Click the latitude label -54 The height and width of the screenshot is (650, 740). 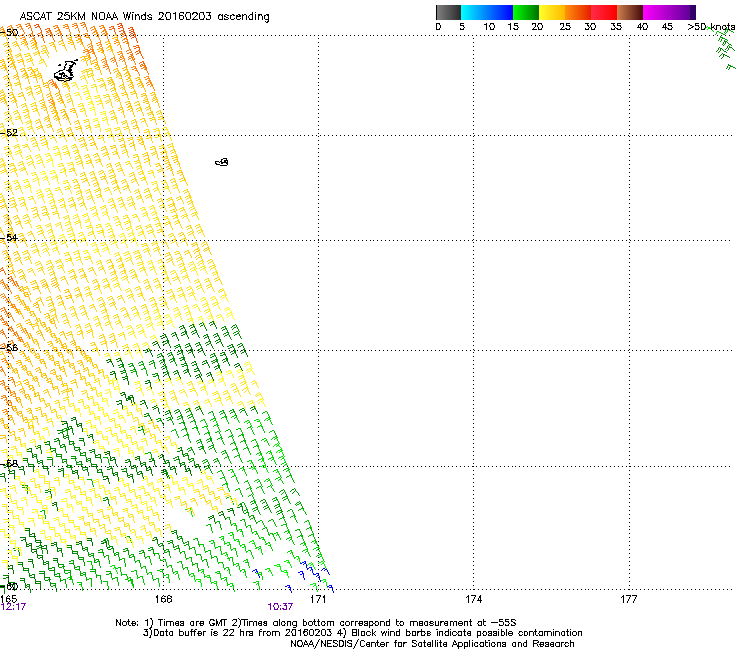pyautogui.click(x=9, y=237)
